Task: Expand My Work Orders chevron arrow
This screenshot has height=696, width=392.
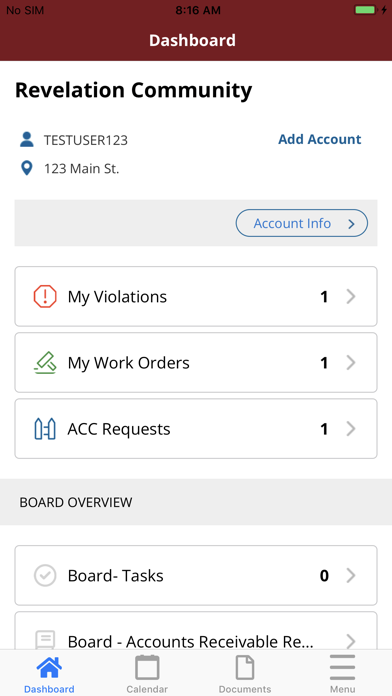Action: pyautogui.click(x=351, y=363)
